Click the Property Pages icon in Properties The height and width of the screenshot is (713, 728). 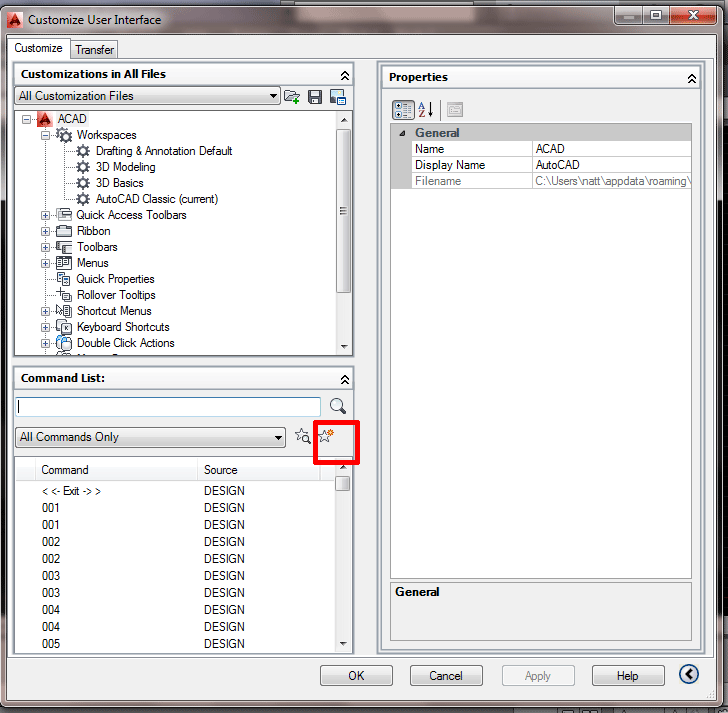pos(455,110)
